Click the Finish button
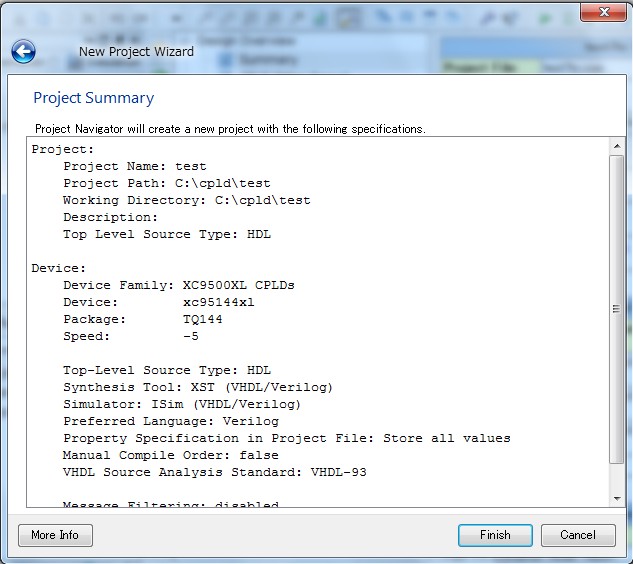 495,535
